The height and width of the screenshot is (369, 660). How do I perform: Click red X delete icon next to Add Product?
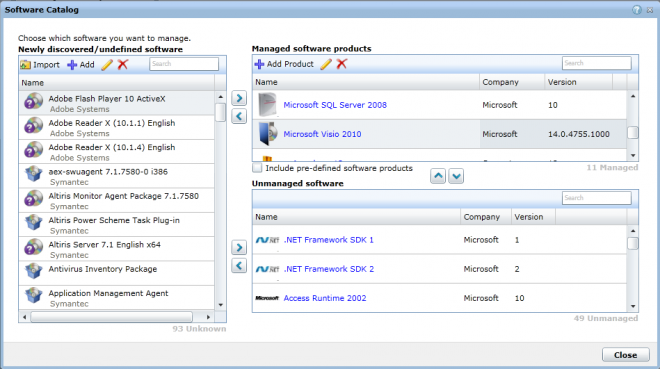click(x=342, y=64)
